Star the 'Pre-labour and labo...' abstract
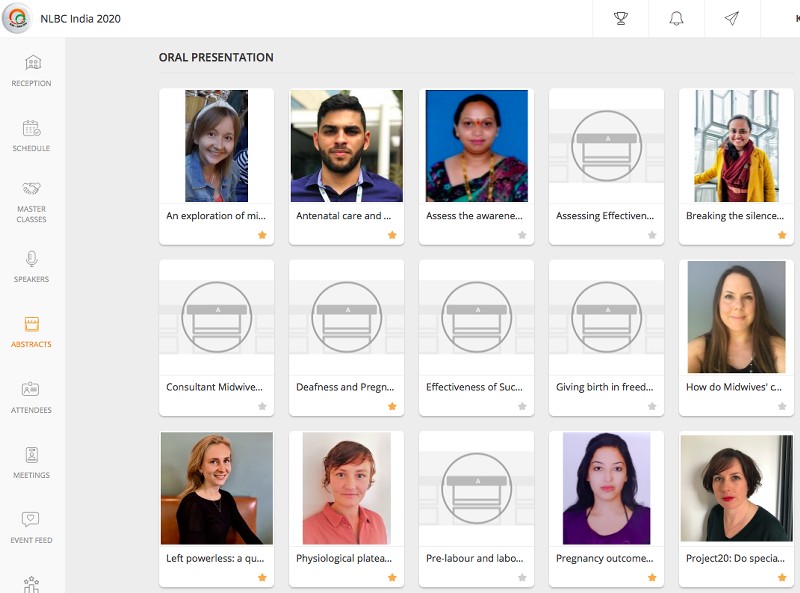This screenshot has height=593, width=800. (x=522, y=577)
